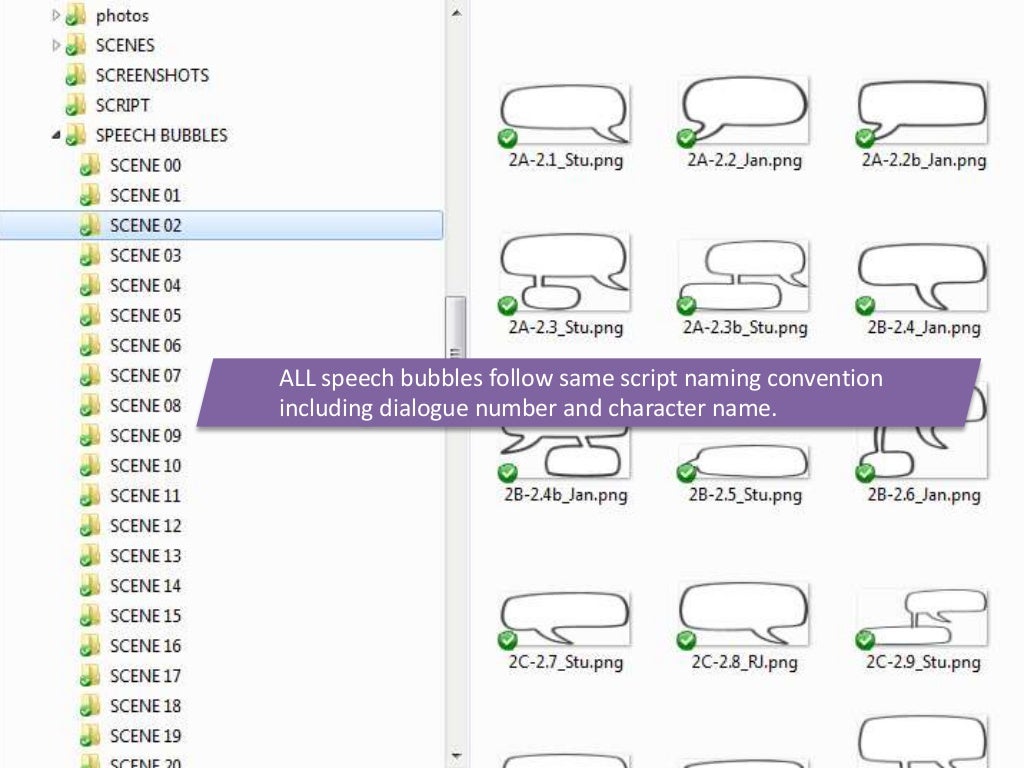Click the SCENE 10 folder icon

coord(90,466)
